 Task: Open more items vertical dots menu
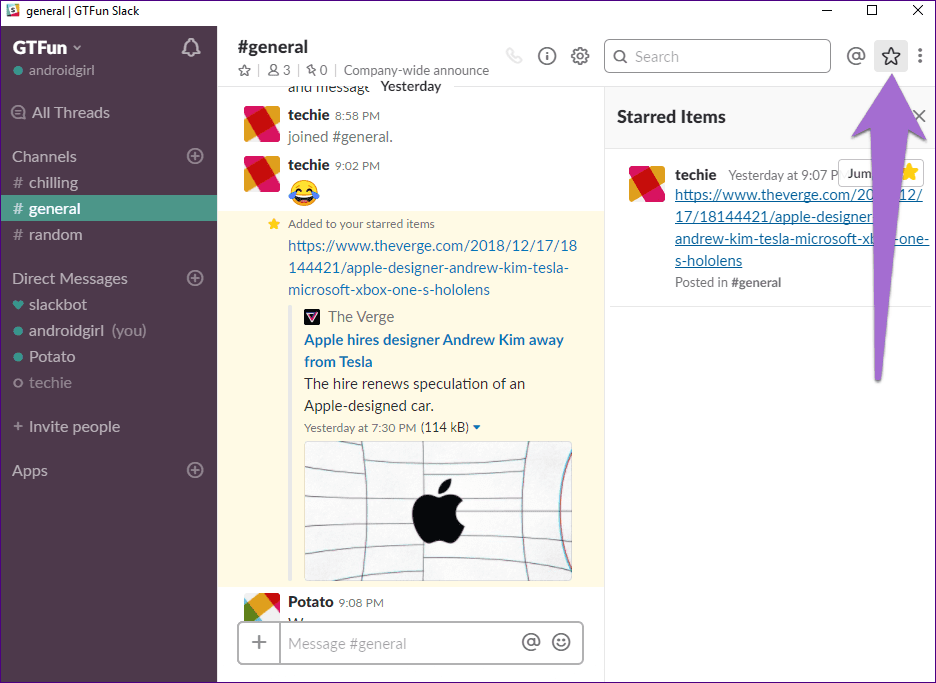tap(920, 56)
